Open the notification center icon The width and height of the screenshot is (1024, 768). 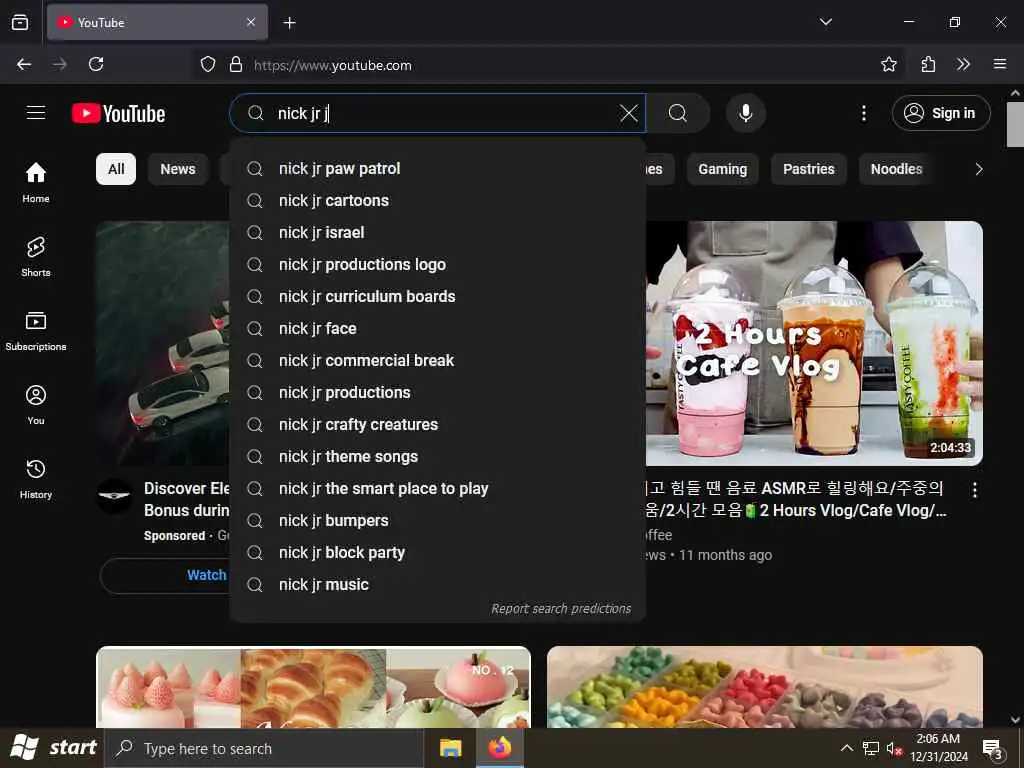tap(992, 748)
